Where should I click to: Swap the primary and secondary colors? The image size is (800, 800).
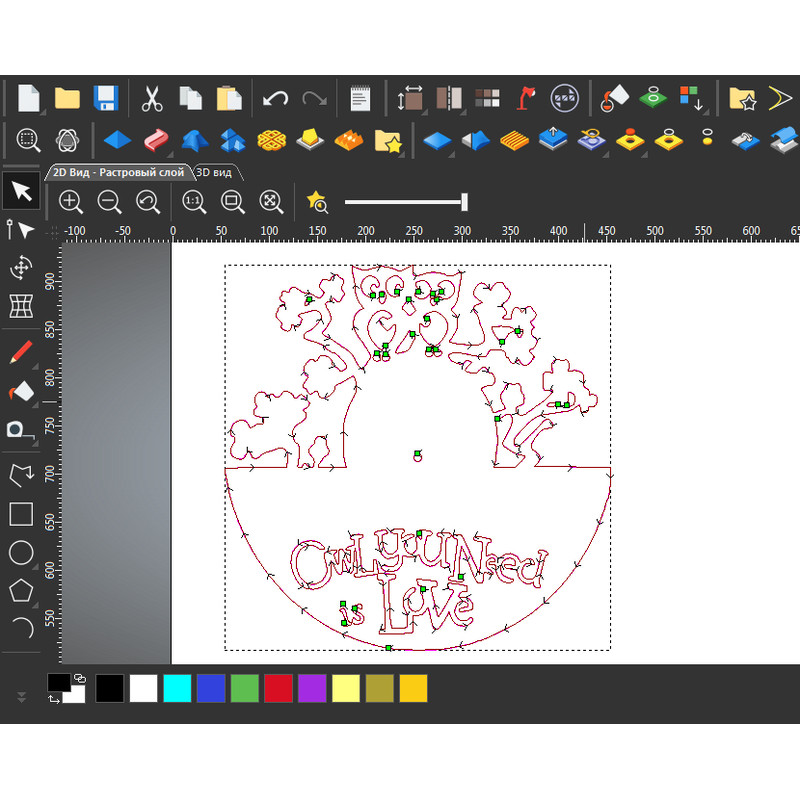pos(81,677)
